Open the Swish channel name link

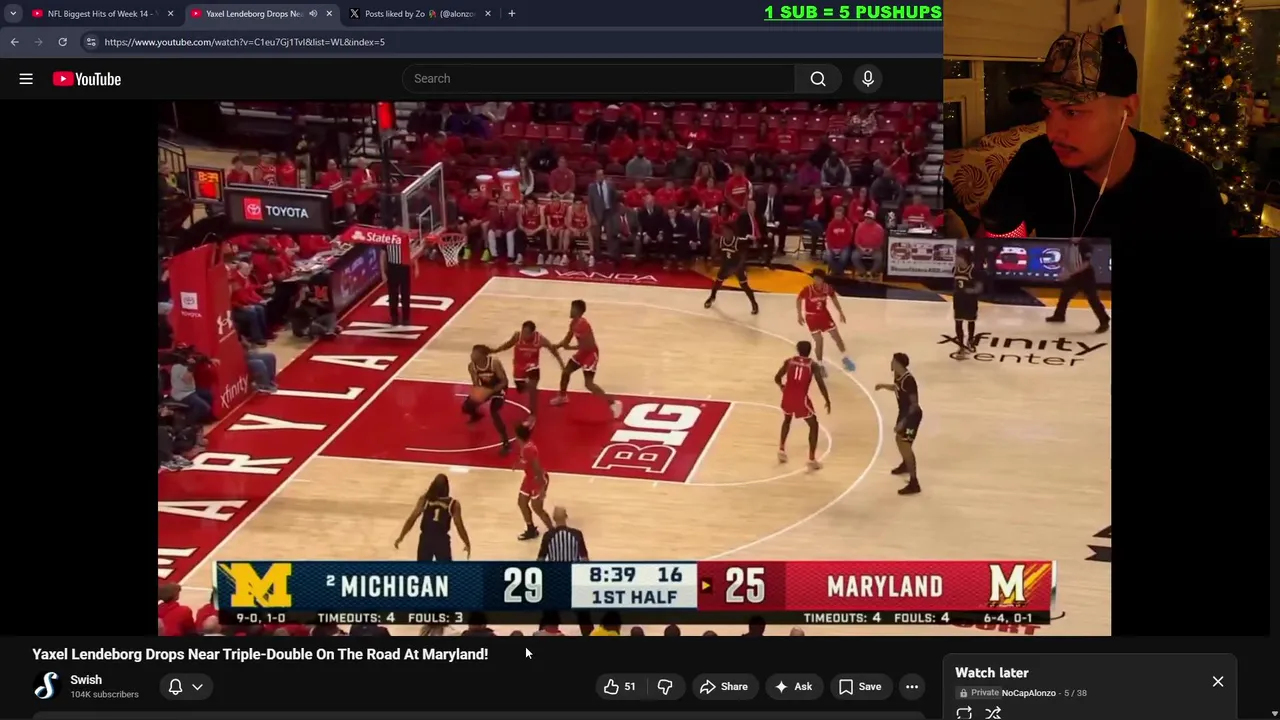(x=86, y=680)
